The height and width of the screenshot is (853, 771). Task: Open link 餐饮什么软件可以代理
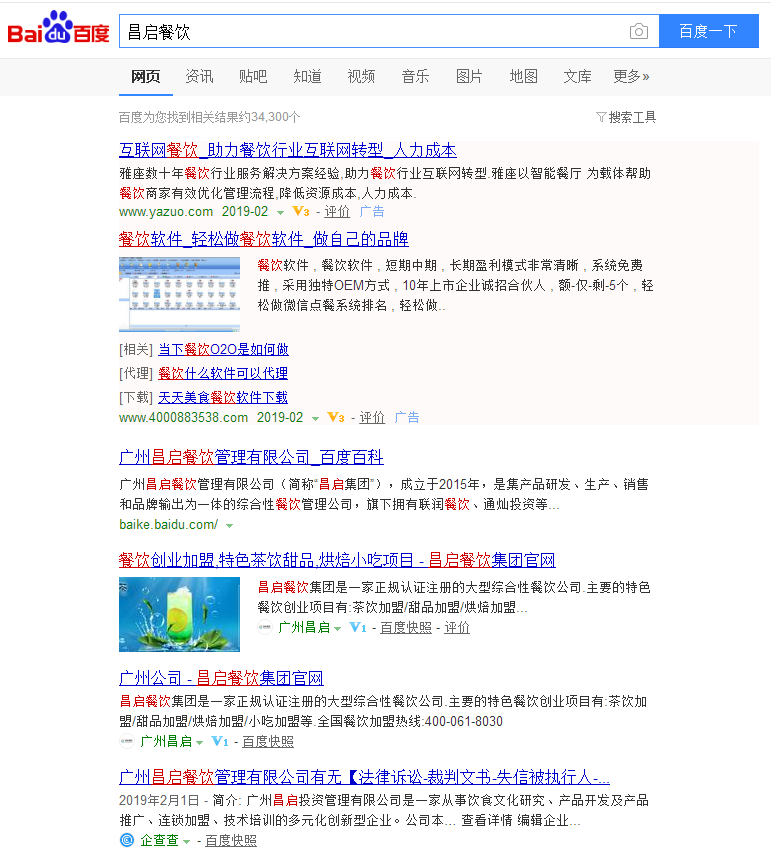(x=223, y=374)
